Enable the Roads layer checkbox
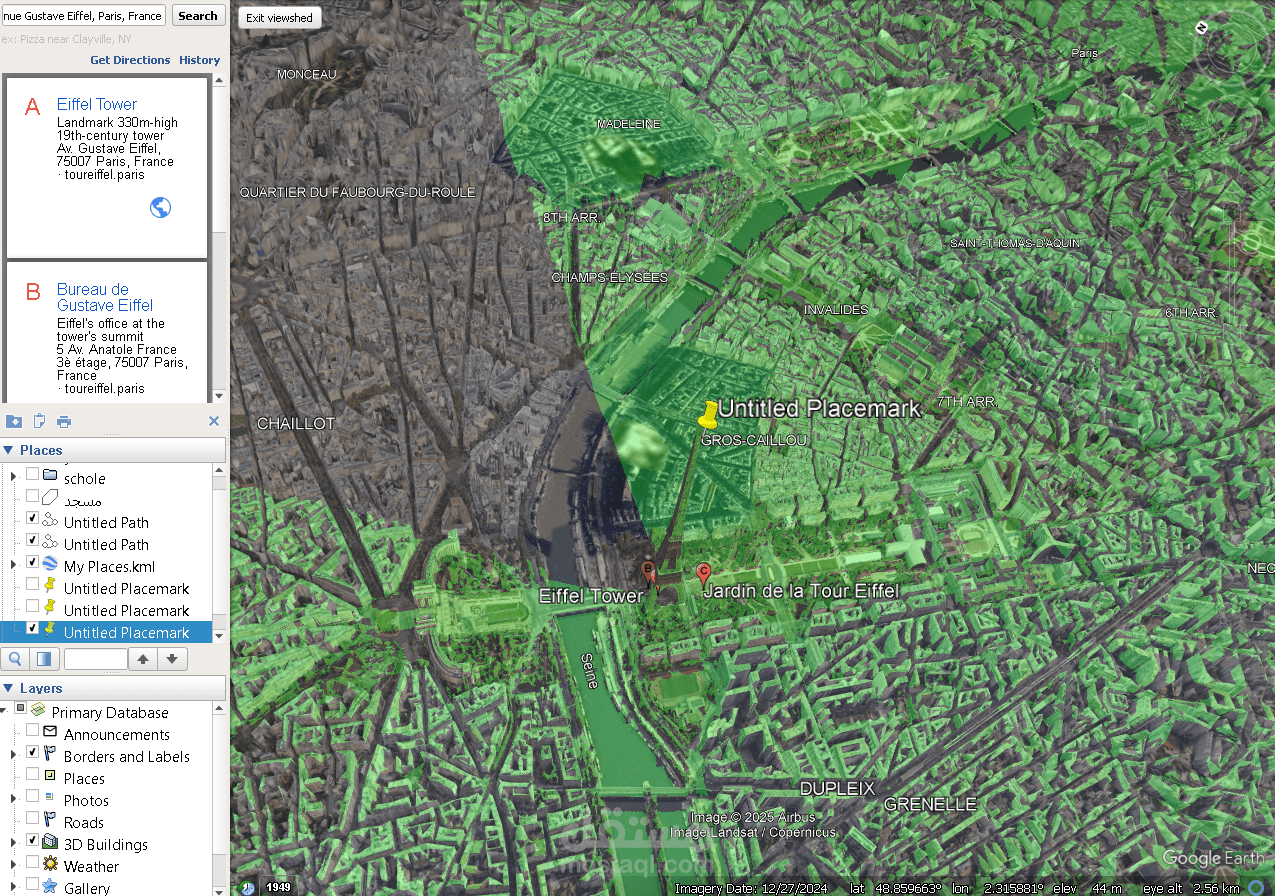This screenshot has width=1275, height=896. [x=32, y=818]
